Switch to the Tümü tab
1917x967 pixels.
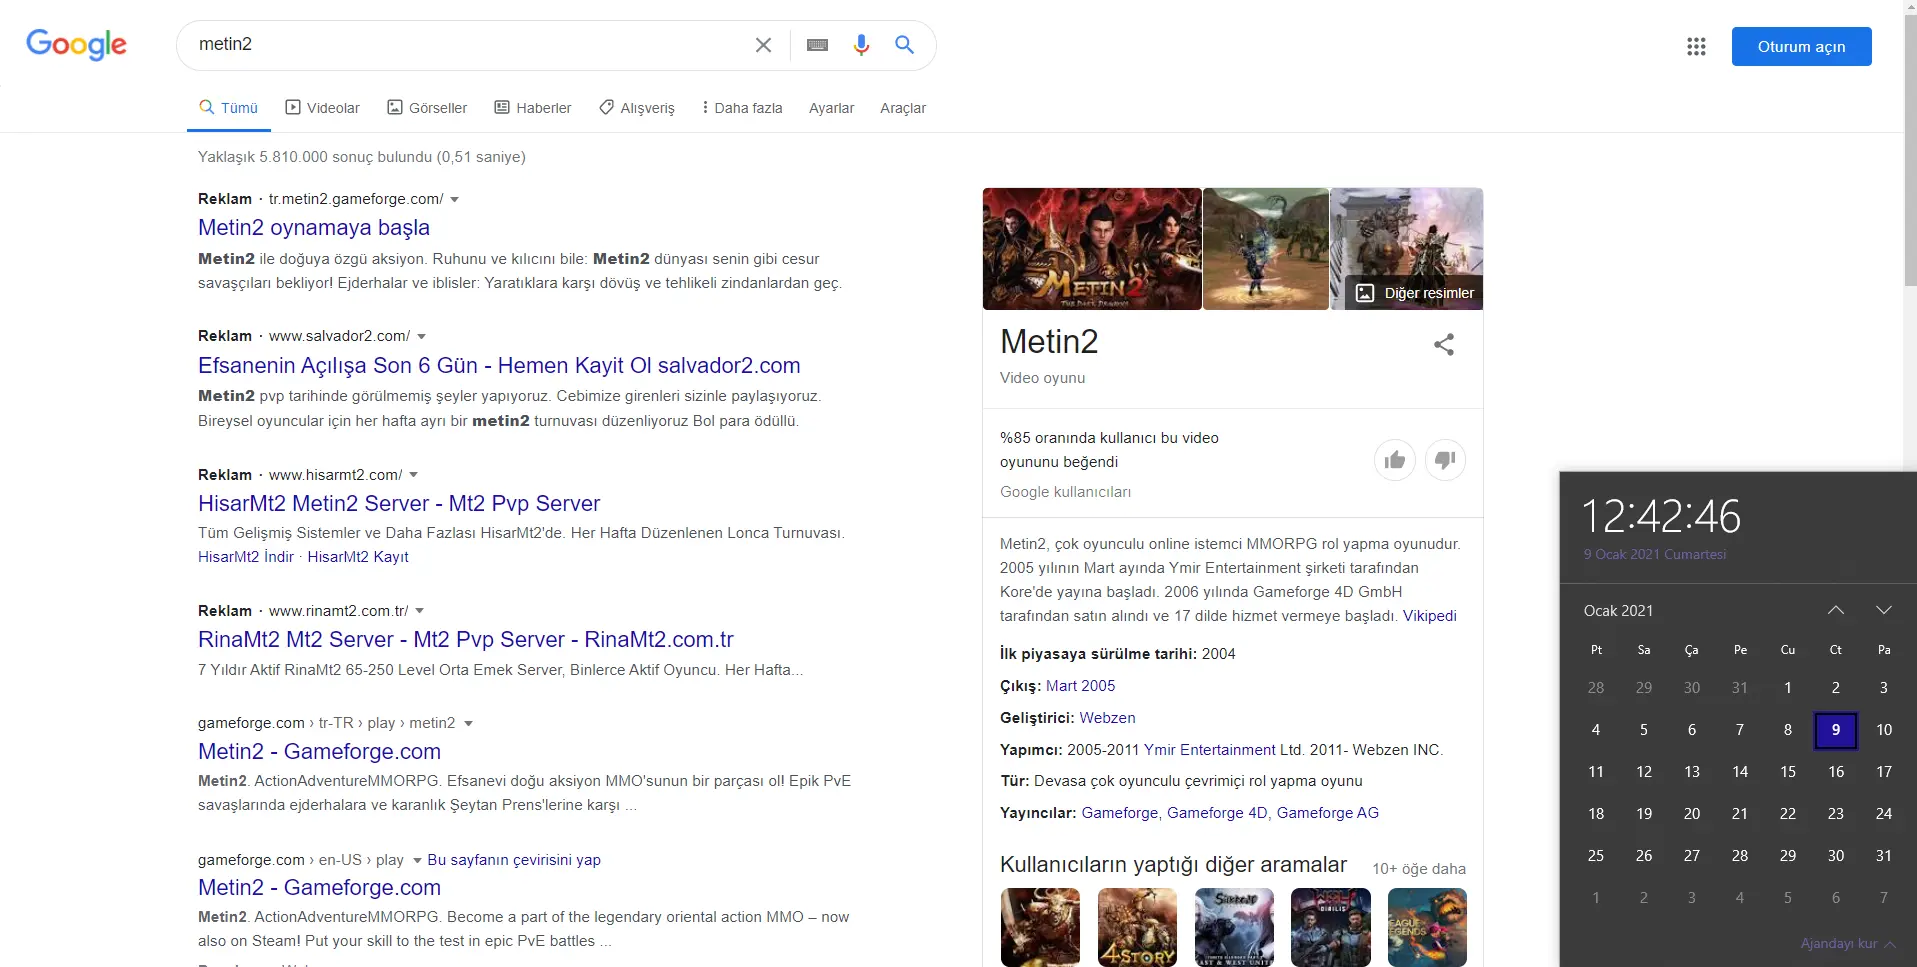(229, 108)
